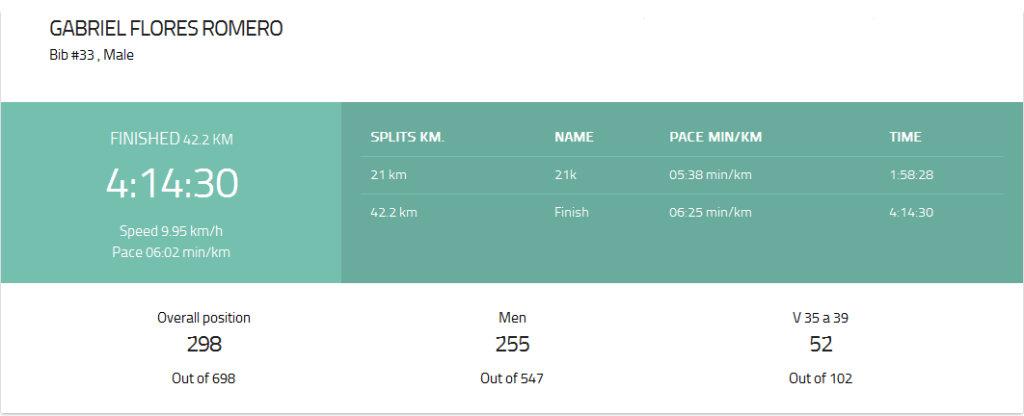Click the PACE MIN/KM column header

pos(715,137)
